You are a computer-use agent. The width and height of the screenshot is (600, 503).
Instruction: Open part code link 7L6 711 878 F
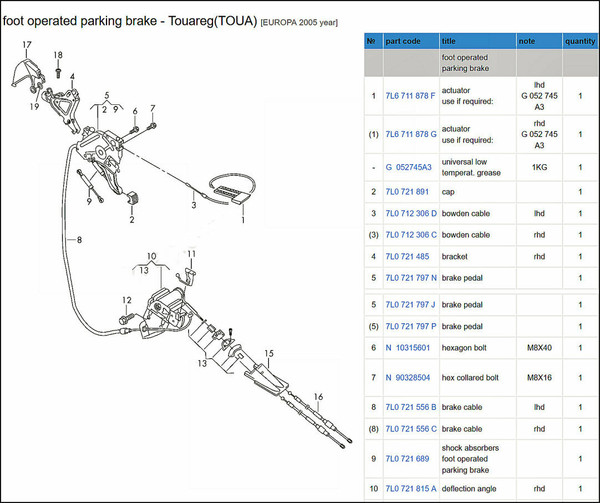click(x=410, y=95)
